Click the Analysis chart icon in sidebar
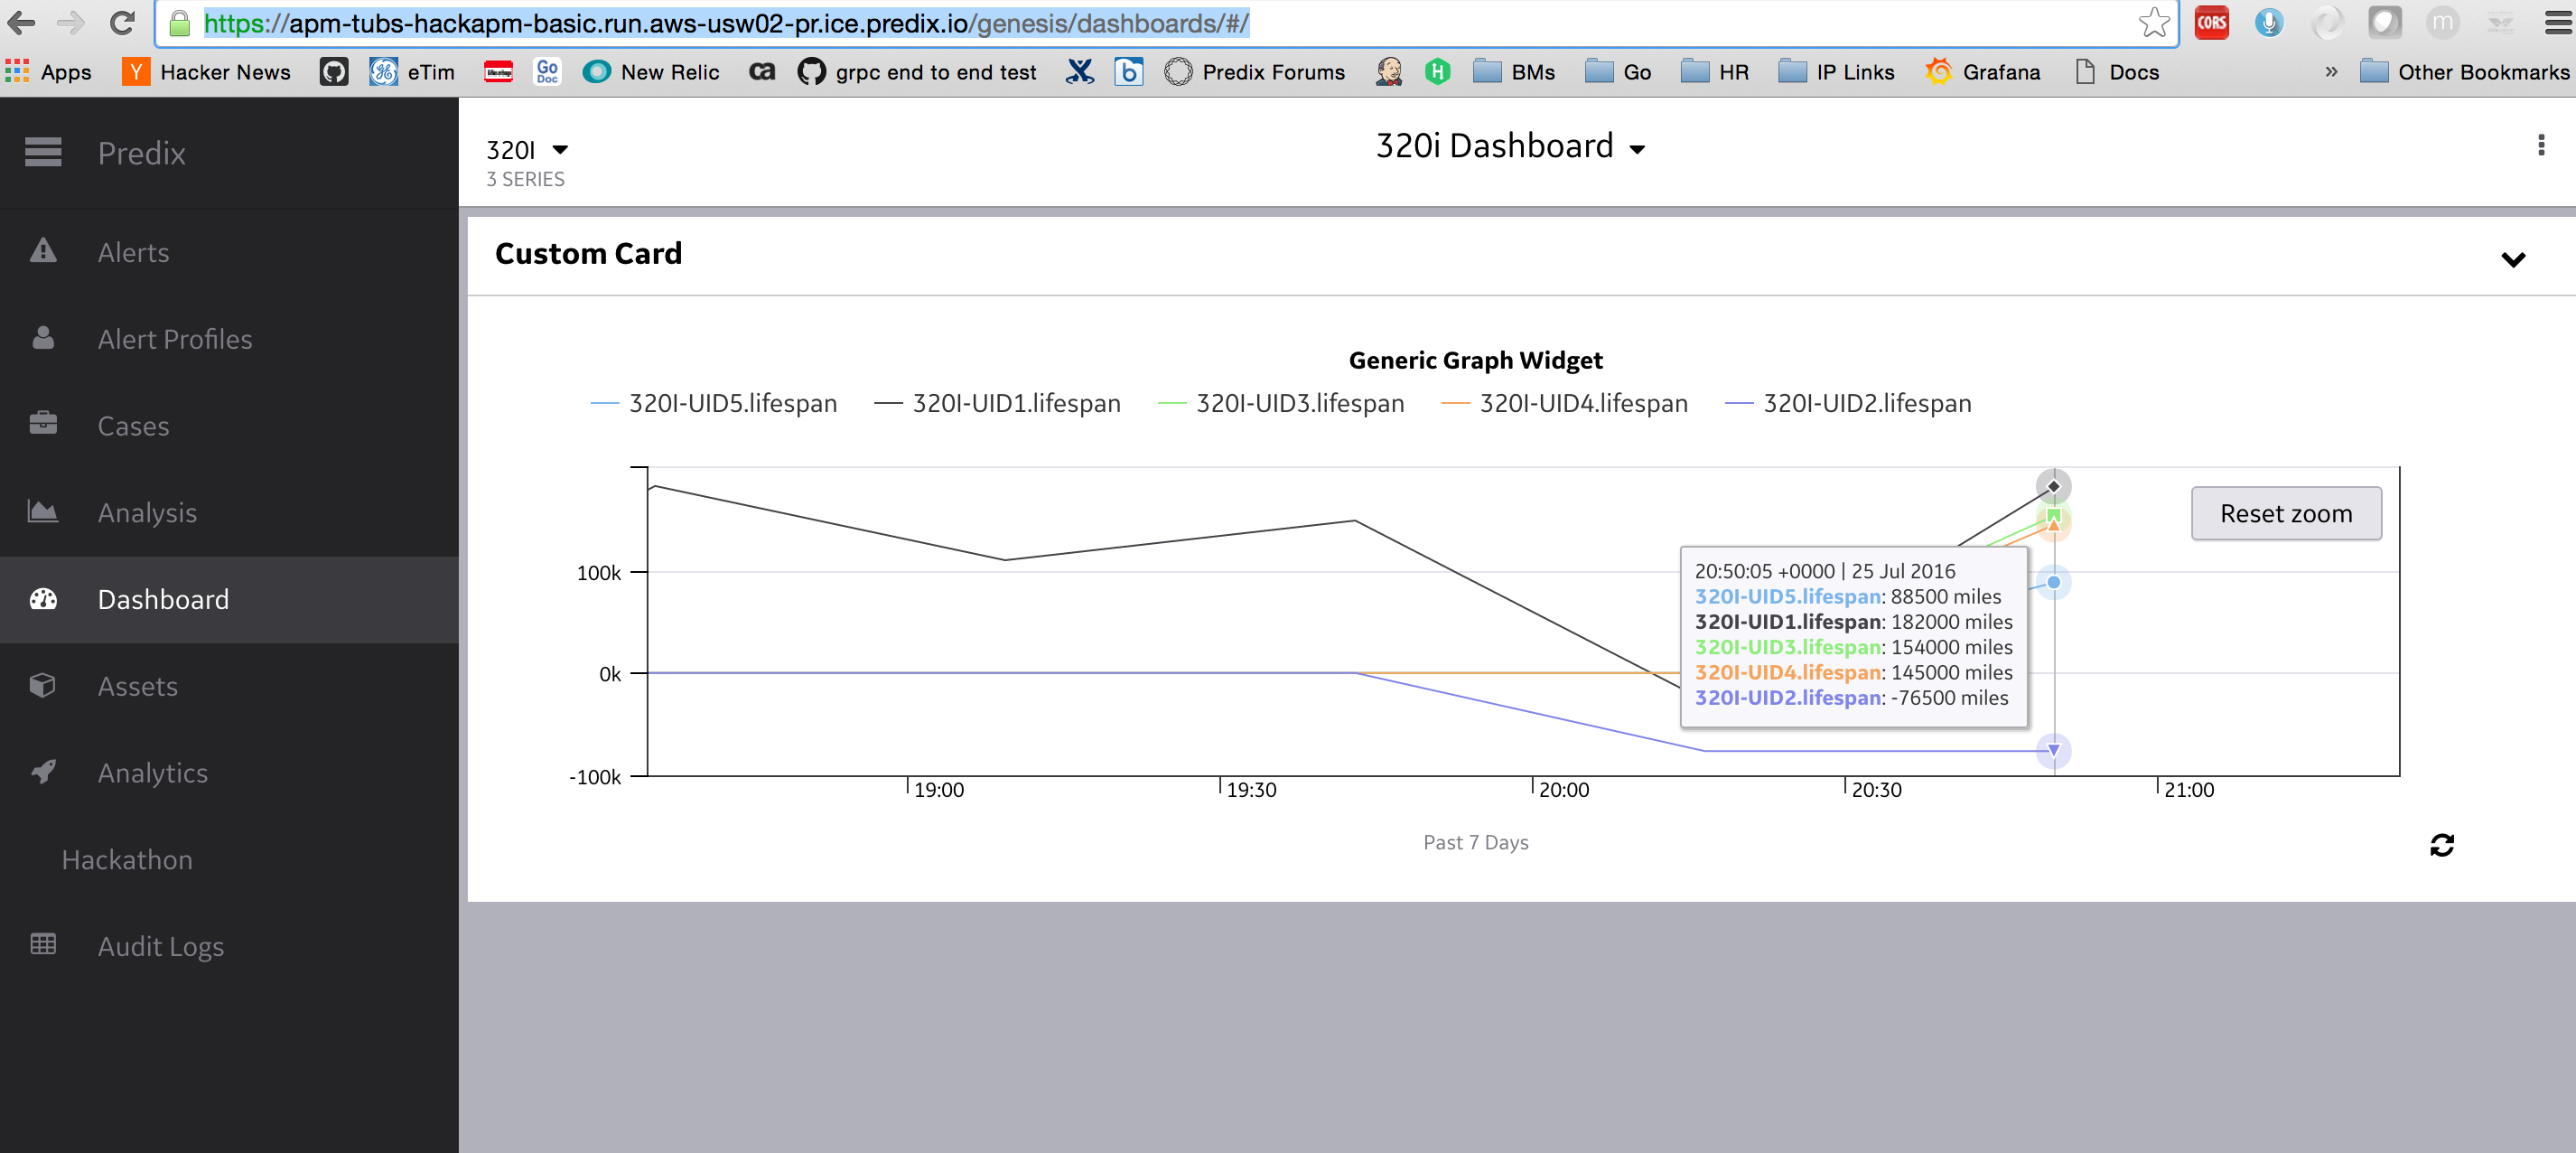This screenshot has height=1153, width=2576. click(x=43, y=511)
